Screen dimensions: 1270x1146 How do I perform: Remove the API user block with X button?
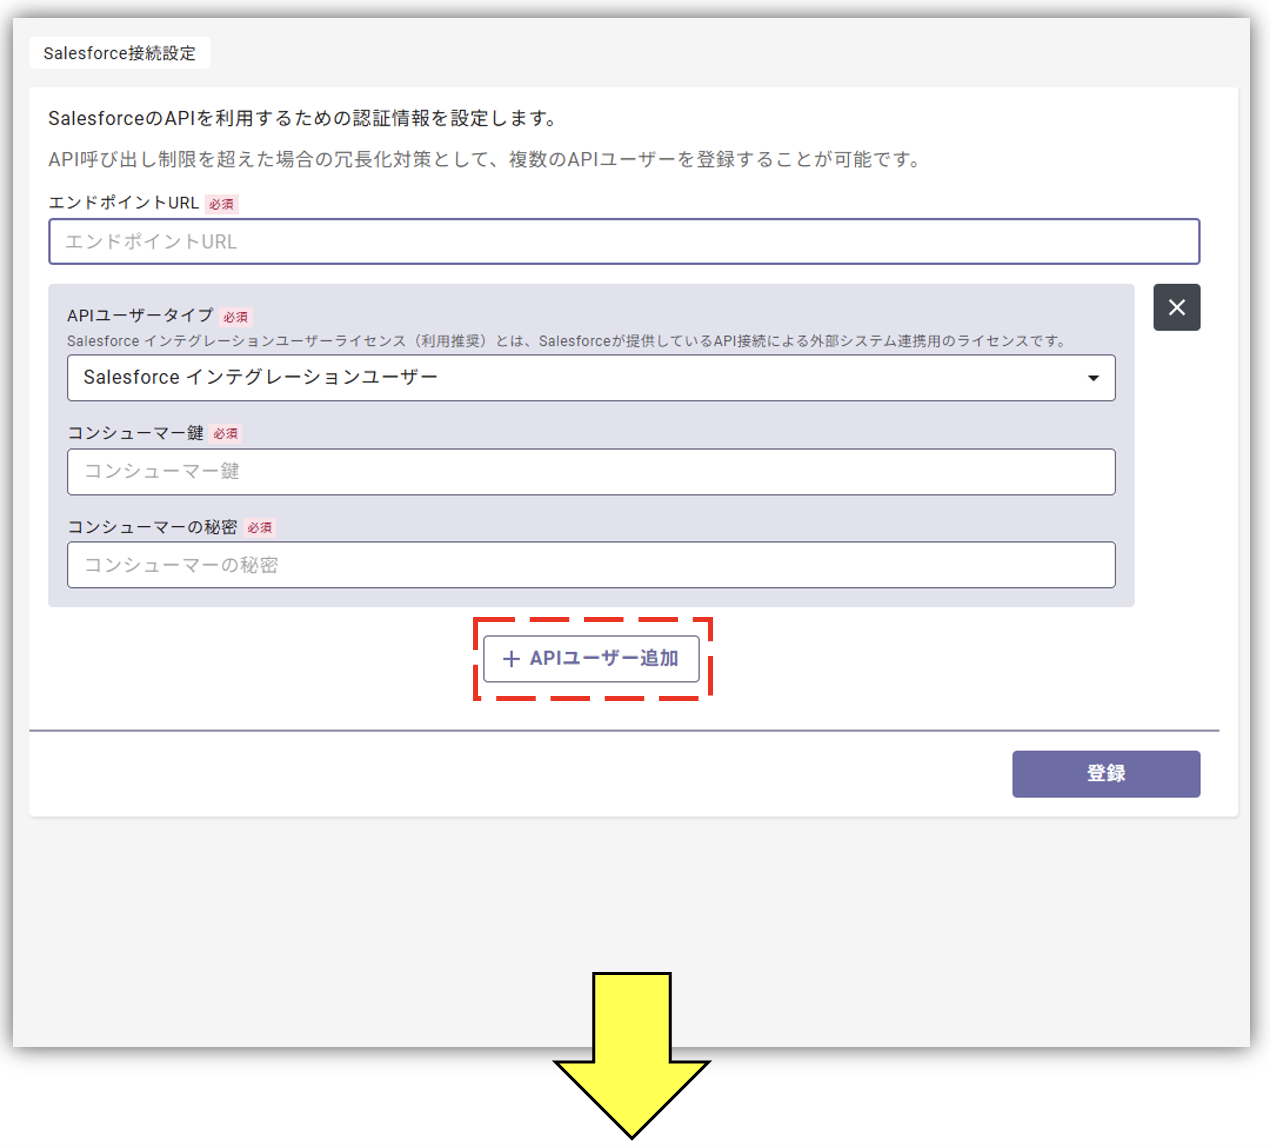coord(1176,307)
